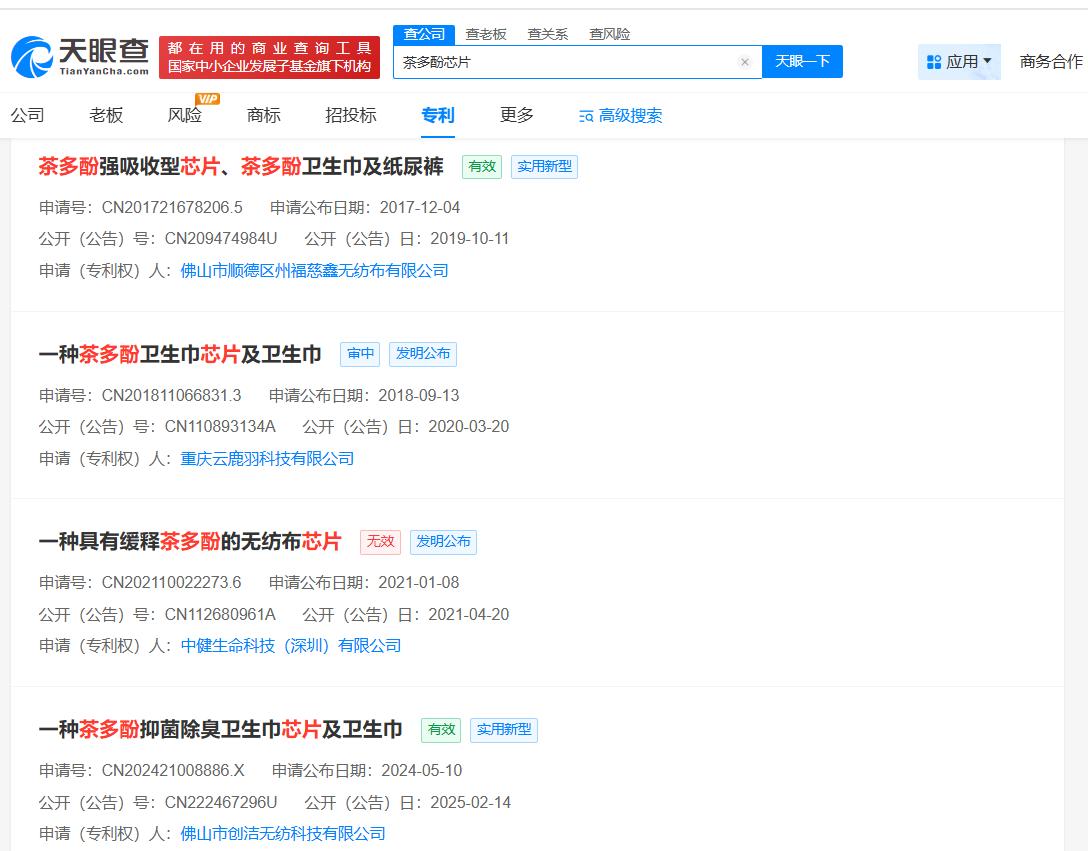Image resolution: width=1088 pixels, height=851 pixels.
Task: Click 发明公布 tag beside 无效
Action: (443, 541)
